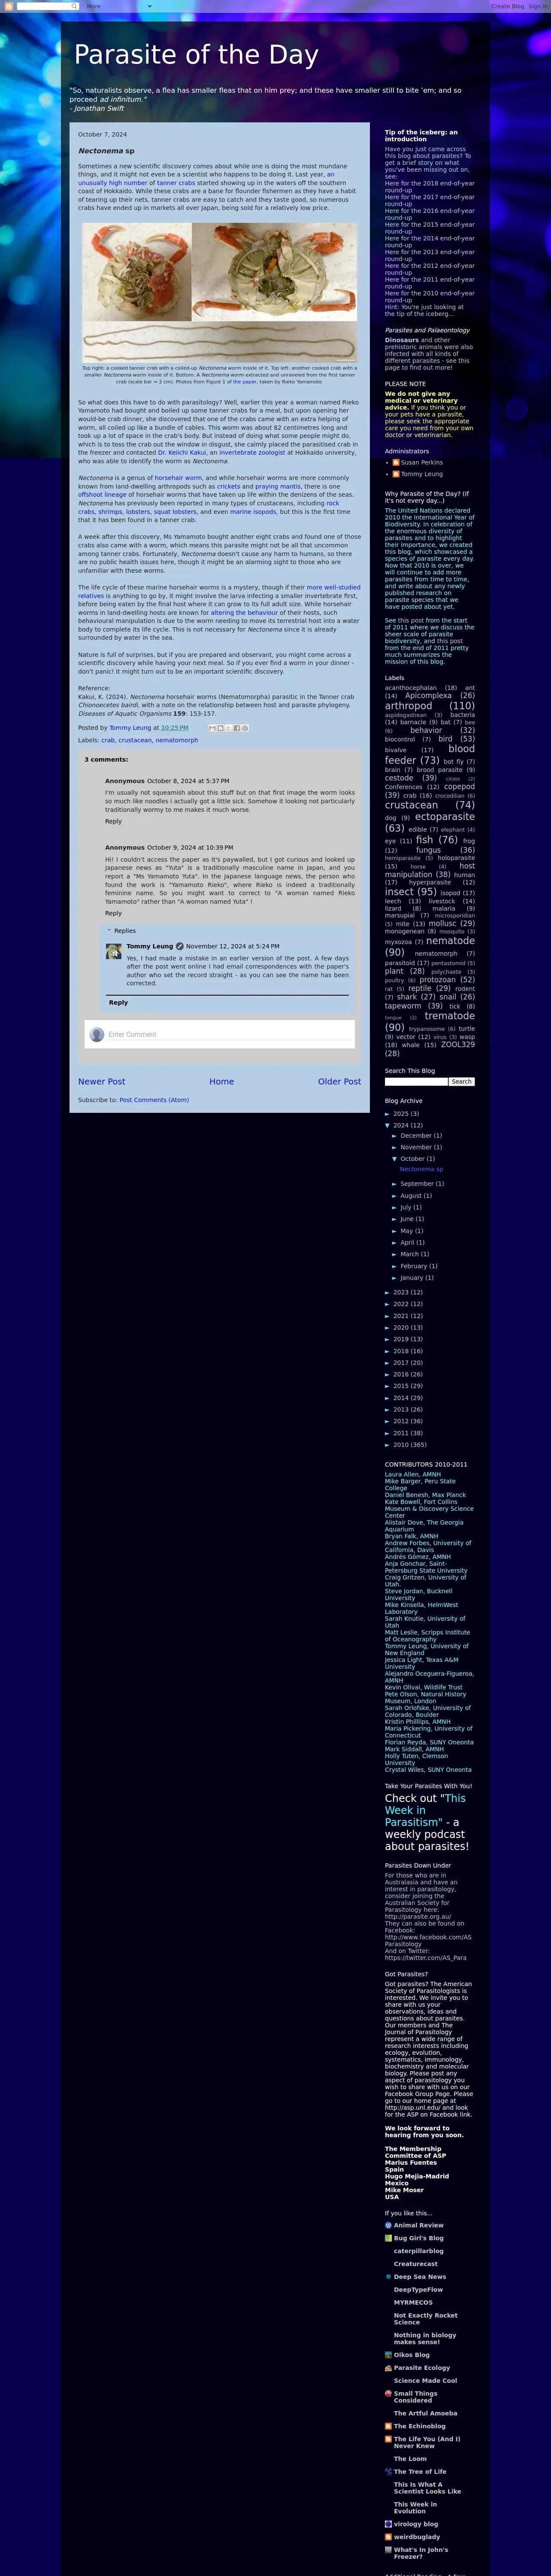Viewport: 551px width, 2576px height.
Task: Open the Dr. Keiichi Kakui link
Action: [181, 452]
